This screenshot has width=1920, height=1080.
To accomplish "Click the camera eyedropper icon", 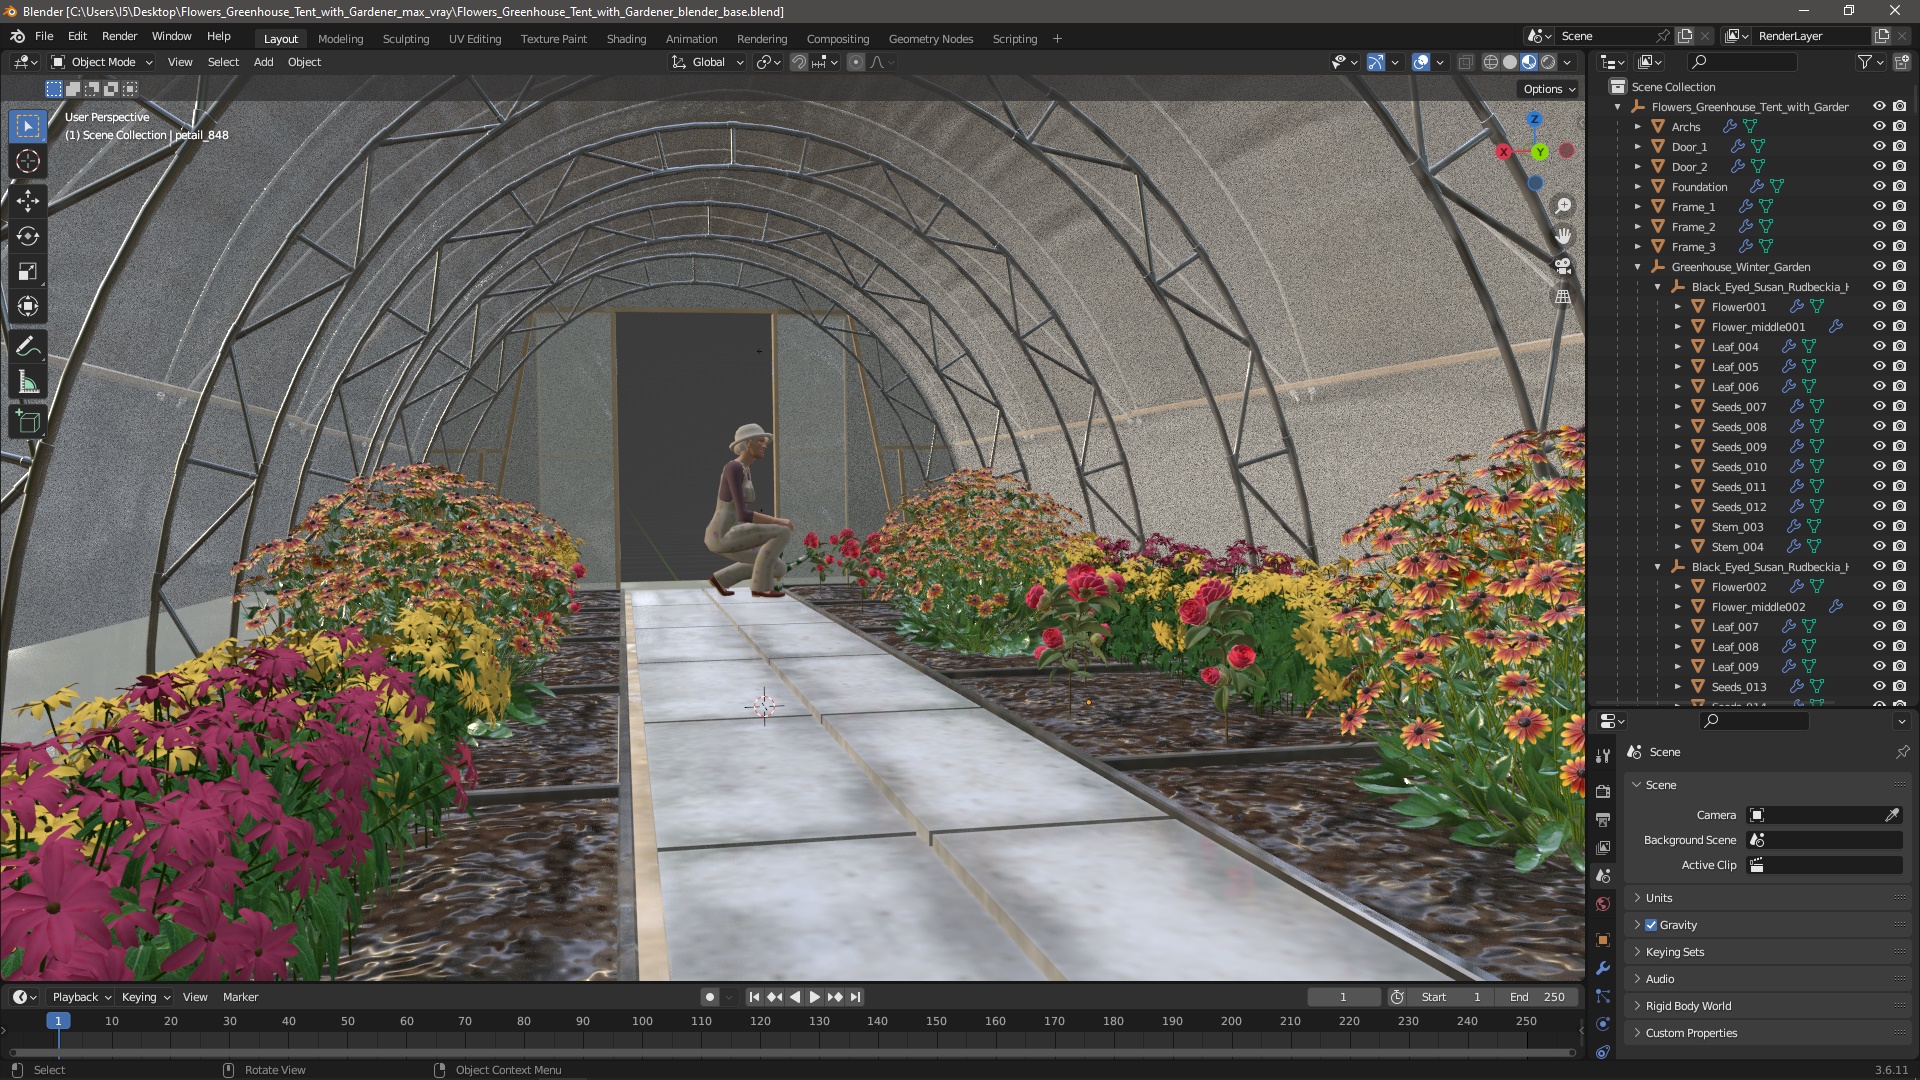I will pos(1892,815).
